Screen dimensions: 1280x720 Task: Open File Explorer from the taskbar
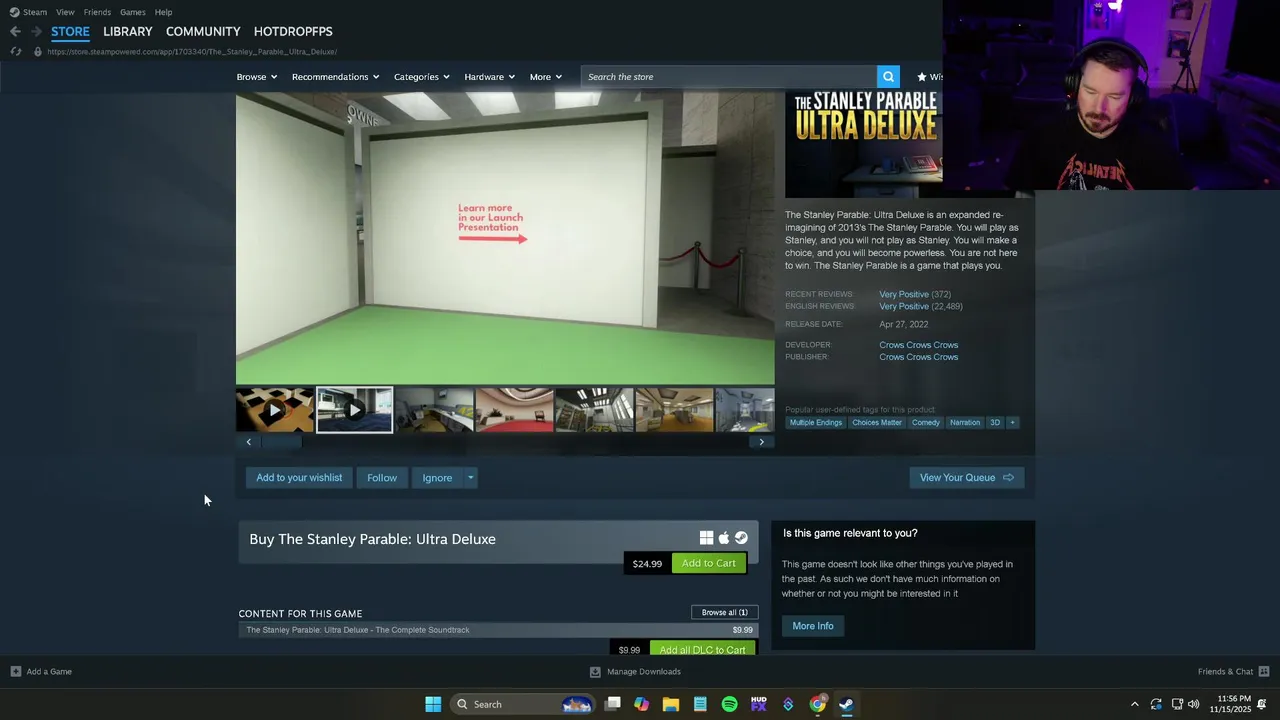click(x=671, y=704)
